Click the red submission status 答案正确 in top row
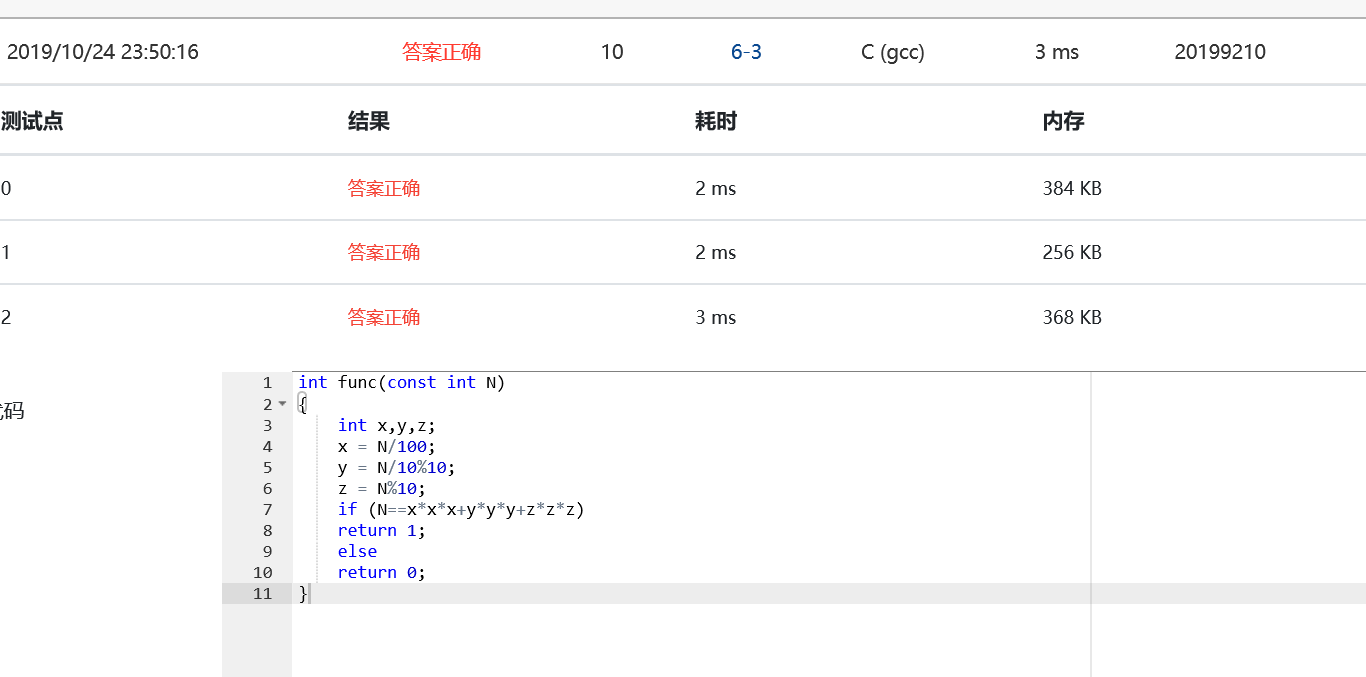 tap(441, 52)
